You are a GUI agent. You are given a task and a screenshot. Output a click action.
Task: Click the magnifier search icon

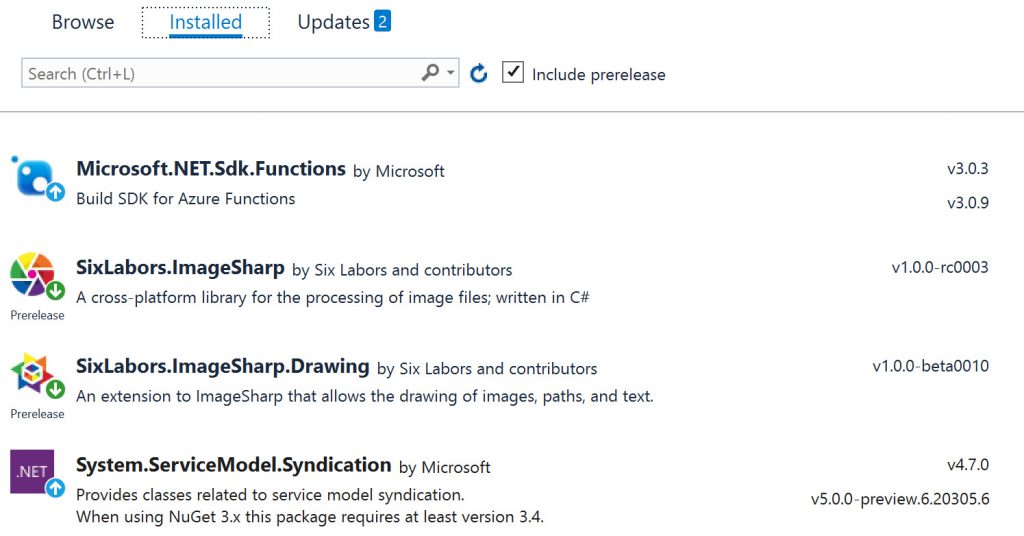[430, 72]
